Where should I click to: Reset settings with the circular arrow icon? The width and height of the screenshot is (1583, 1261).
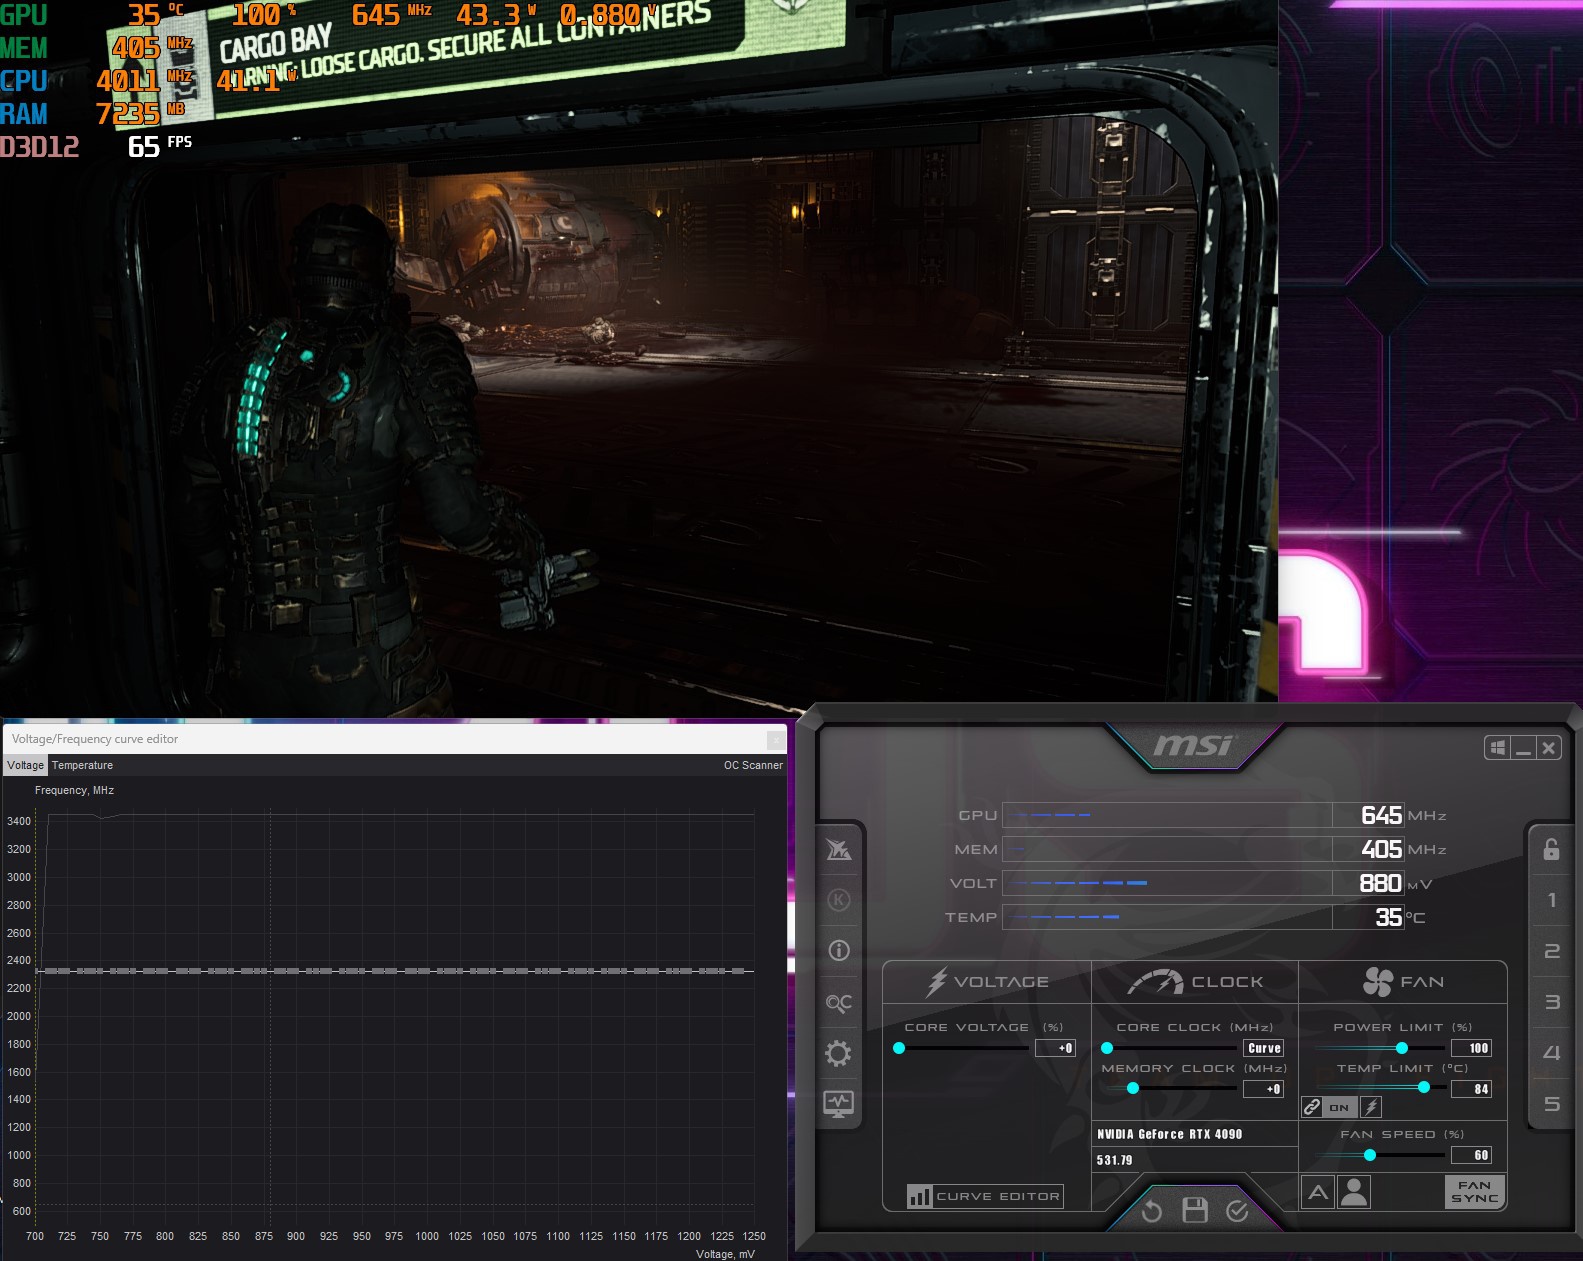tap(1152, 1211)
